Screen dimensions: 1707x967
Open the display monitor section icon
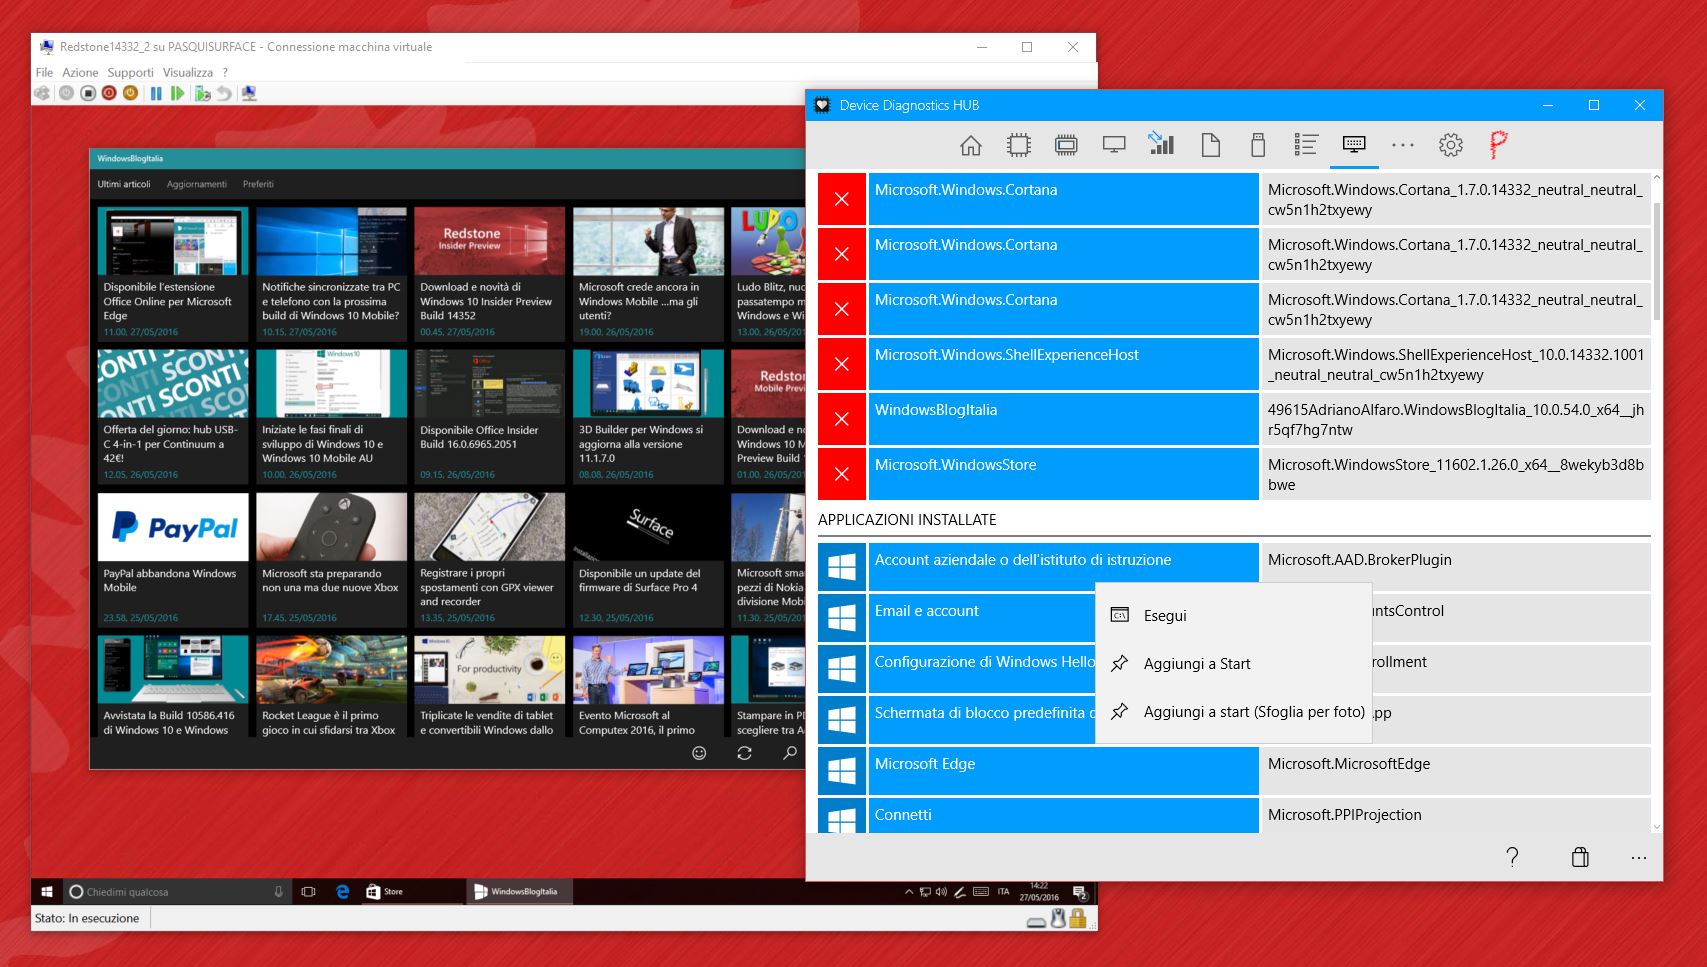[x=1114, y=146]
